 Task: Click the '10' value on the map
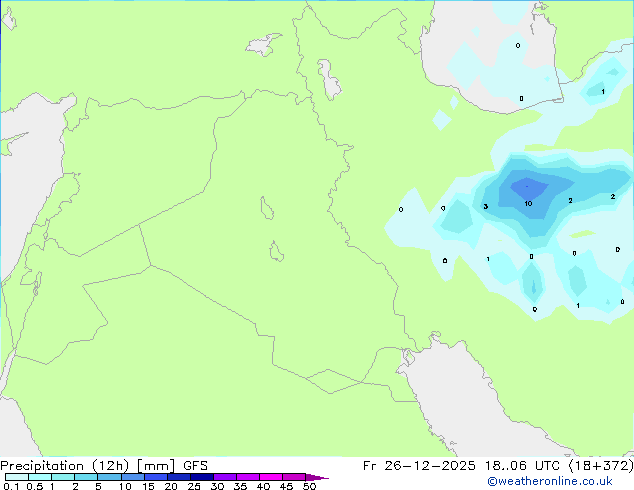pyautogui.click(x=528, y=204)
